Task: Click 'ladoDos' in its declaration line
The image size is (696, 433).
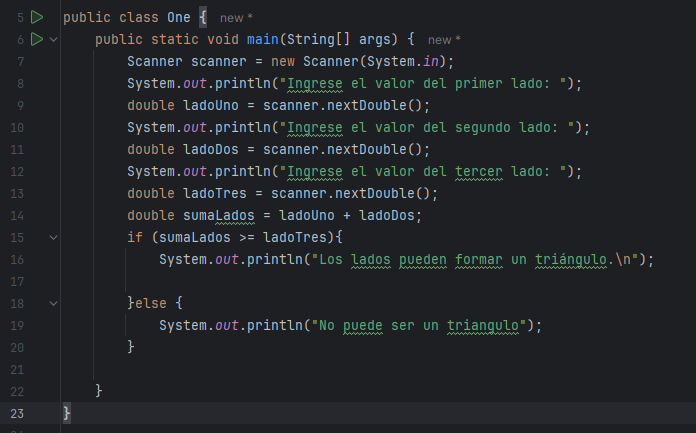Action: click(x=211, y=149)
